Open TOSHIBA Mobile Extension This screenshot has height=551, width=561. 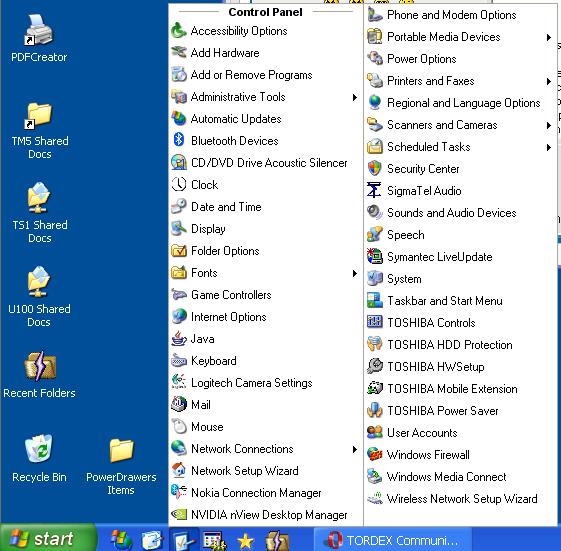(x=460, y=389)
